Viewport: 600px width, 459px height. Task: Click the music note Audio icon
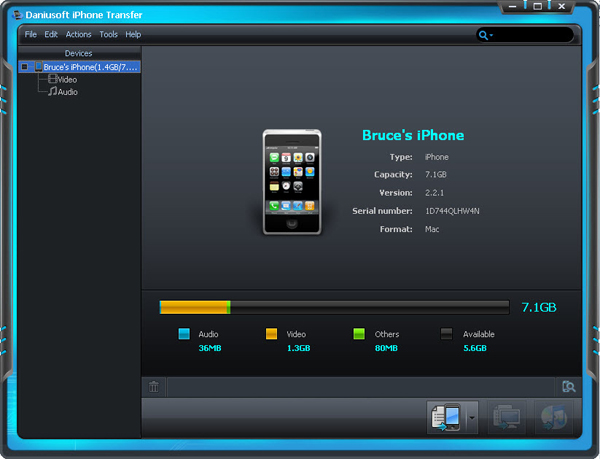click(52, 91)
